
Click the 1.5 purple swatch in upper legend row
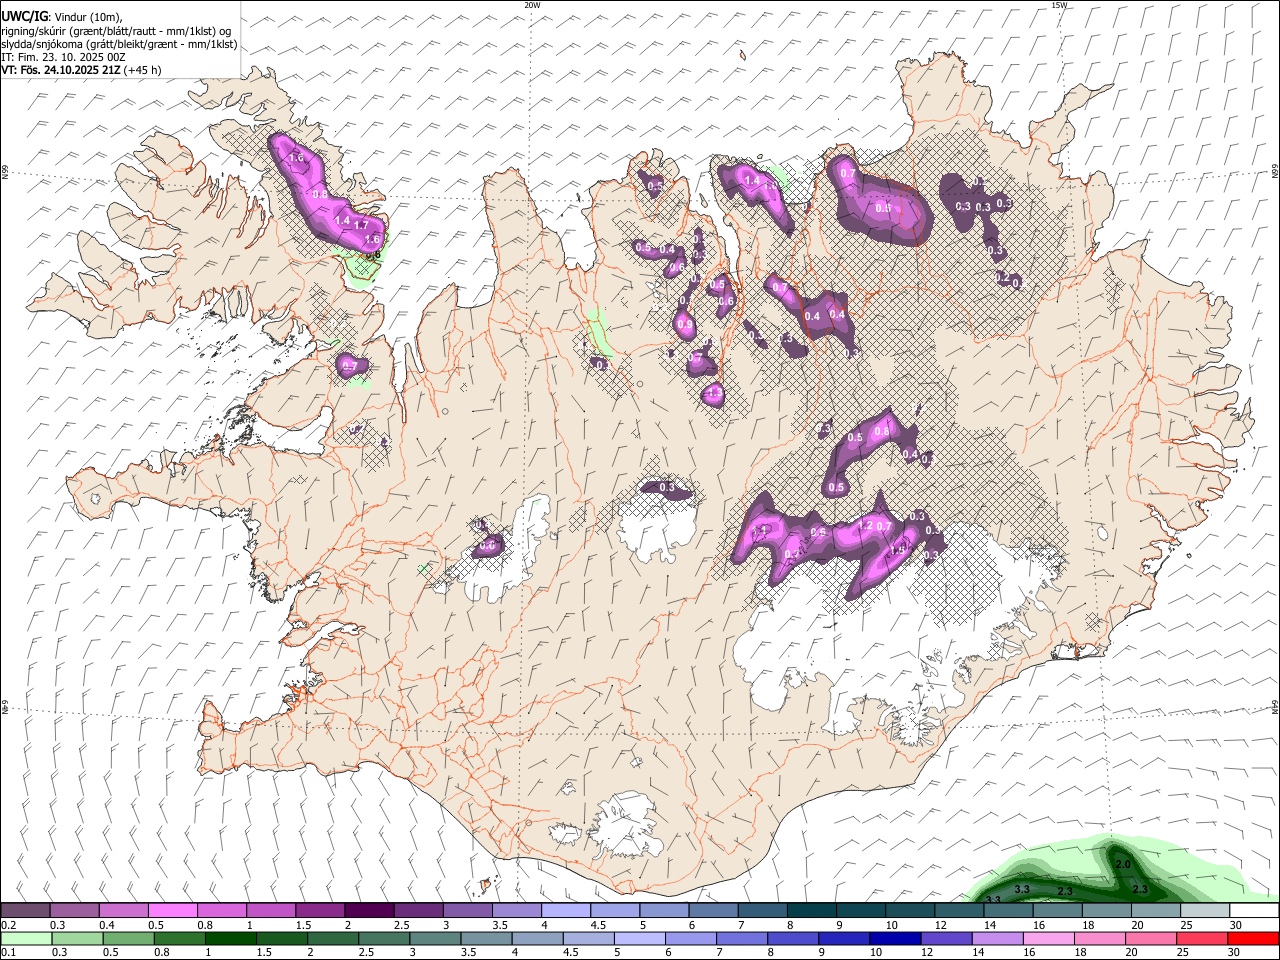tap(319, 911)
